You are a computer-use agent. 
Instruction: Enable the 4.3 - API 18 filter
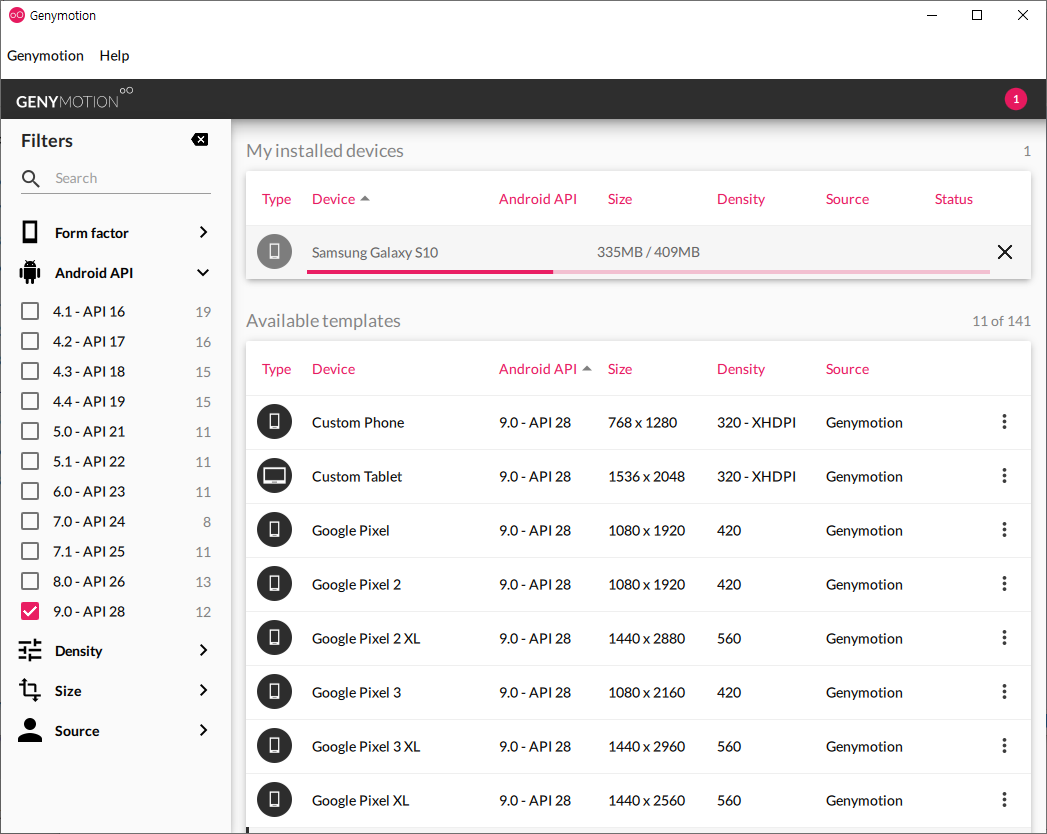click(x=30, y=371)
